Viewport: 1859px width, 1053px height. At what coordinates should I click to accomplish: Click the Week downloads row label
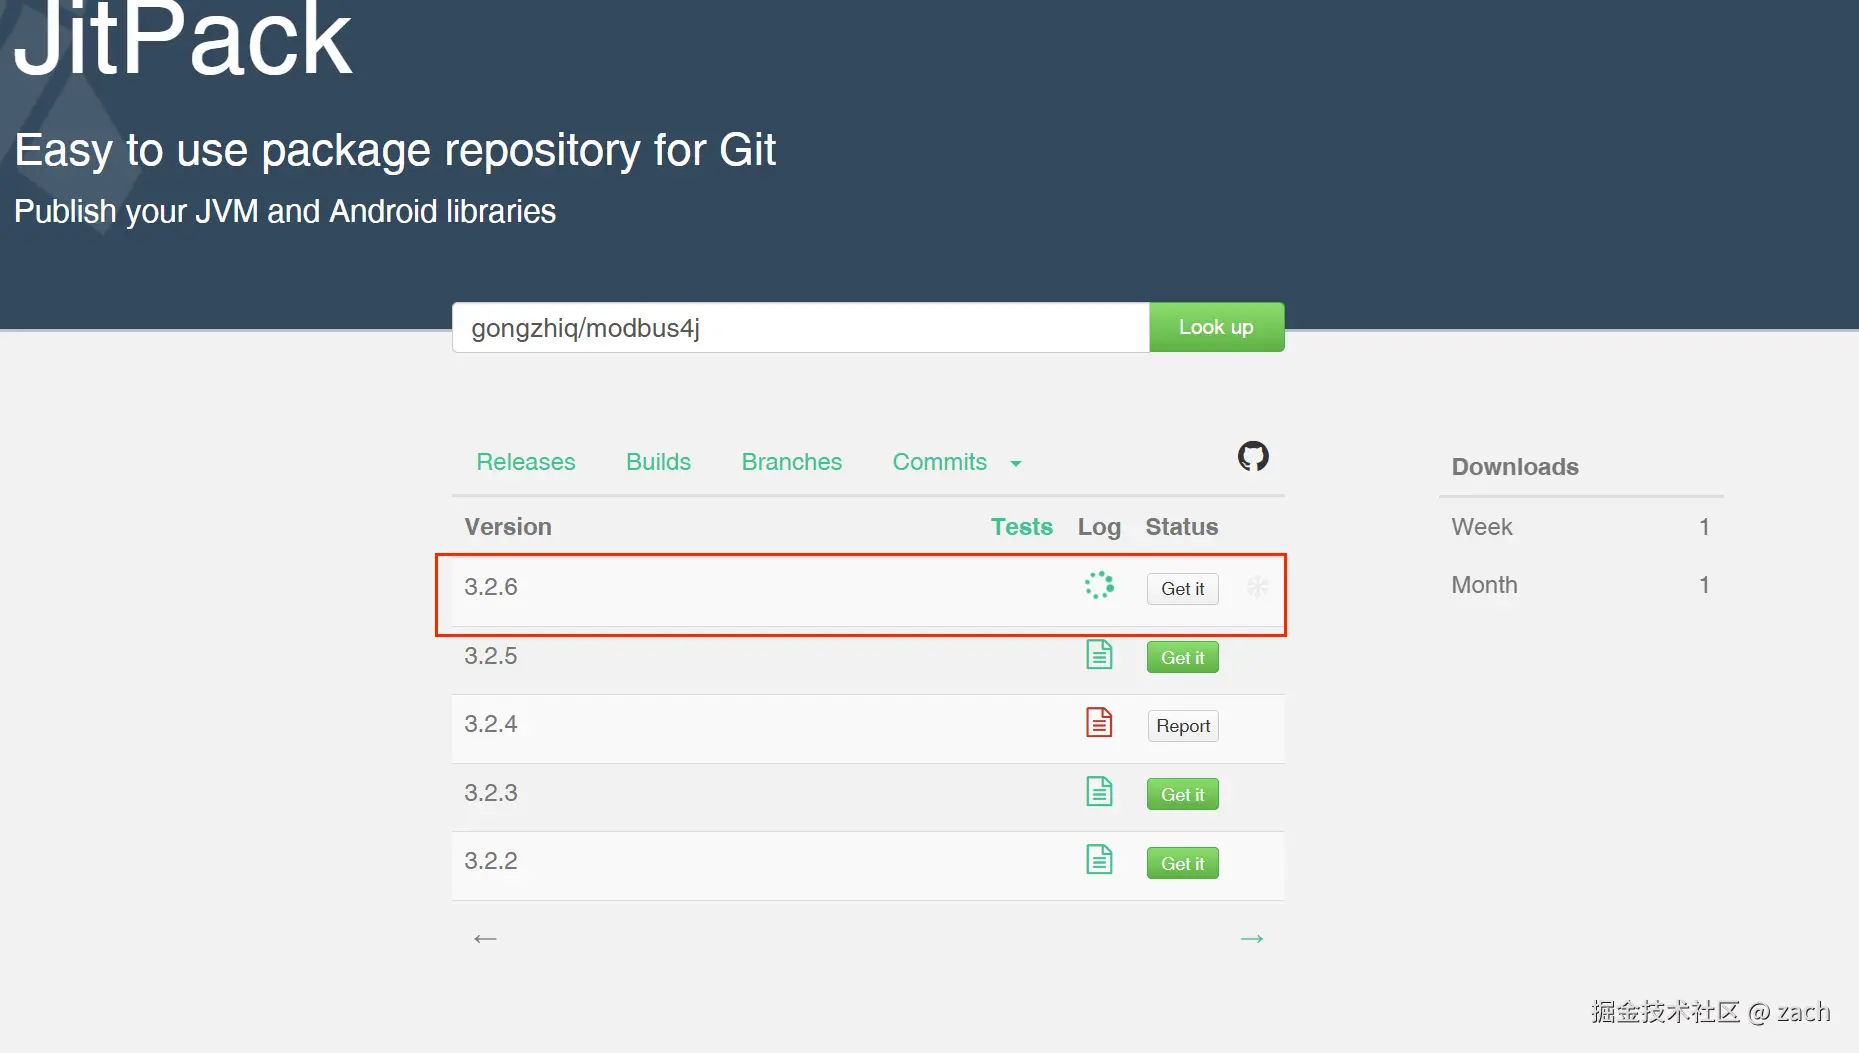pos(1482,527)
